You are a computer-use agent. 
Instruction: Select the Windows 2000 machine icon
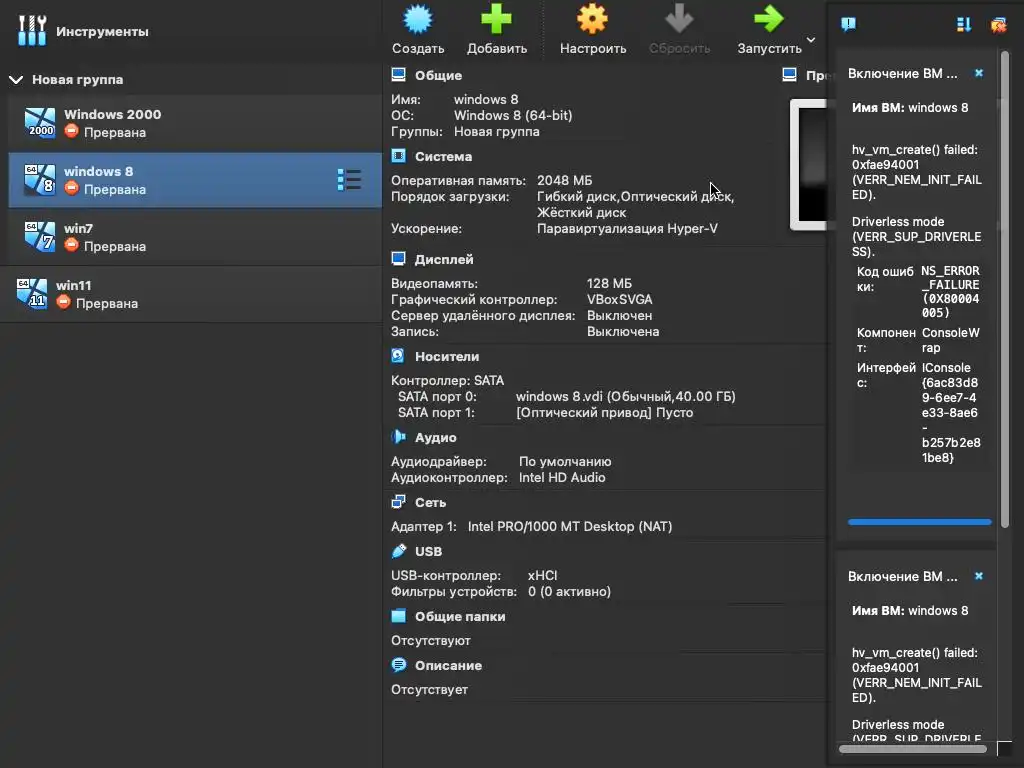tap(40, 123)
